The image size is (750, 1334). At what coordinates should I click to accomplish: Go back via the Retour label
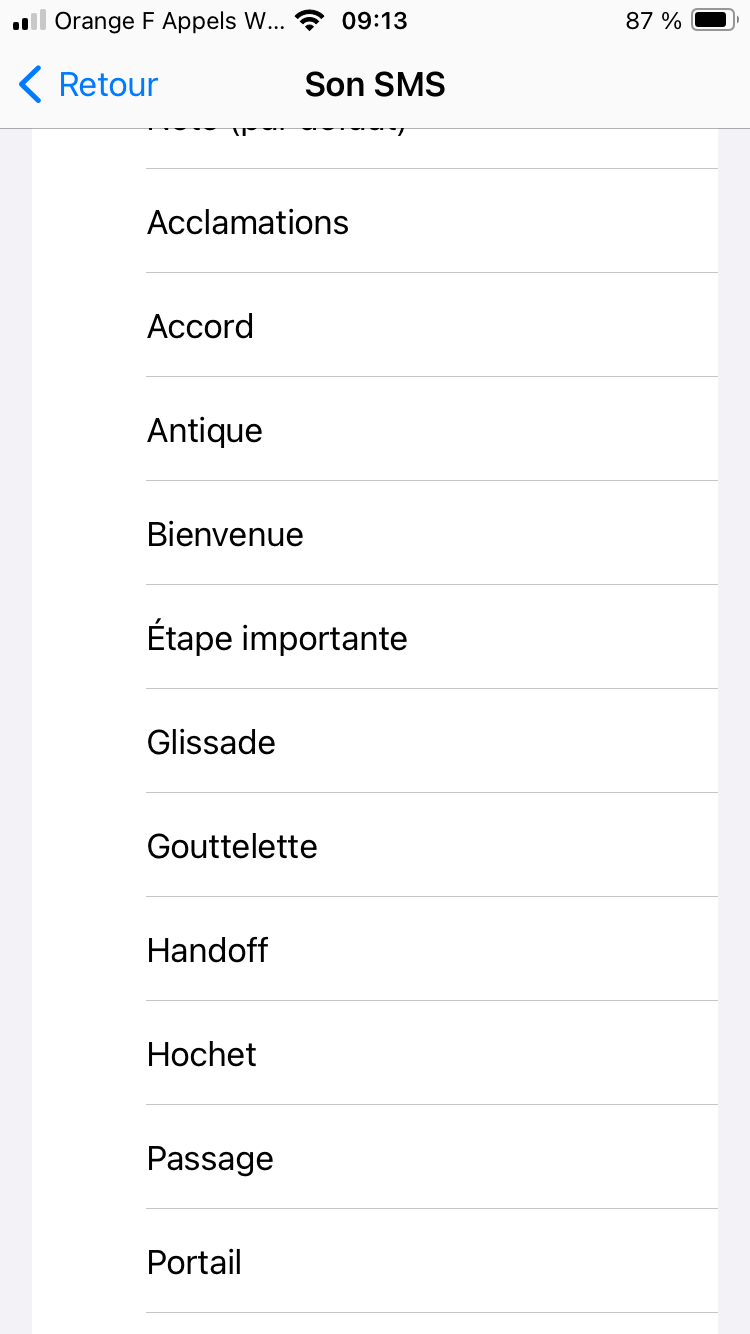[x=108, y=85]
